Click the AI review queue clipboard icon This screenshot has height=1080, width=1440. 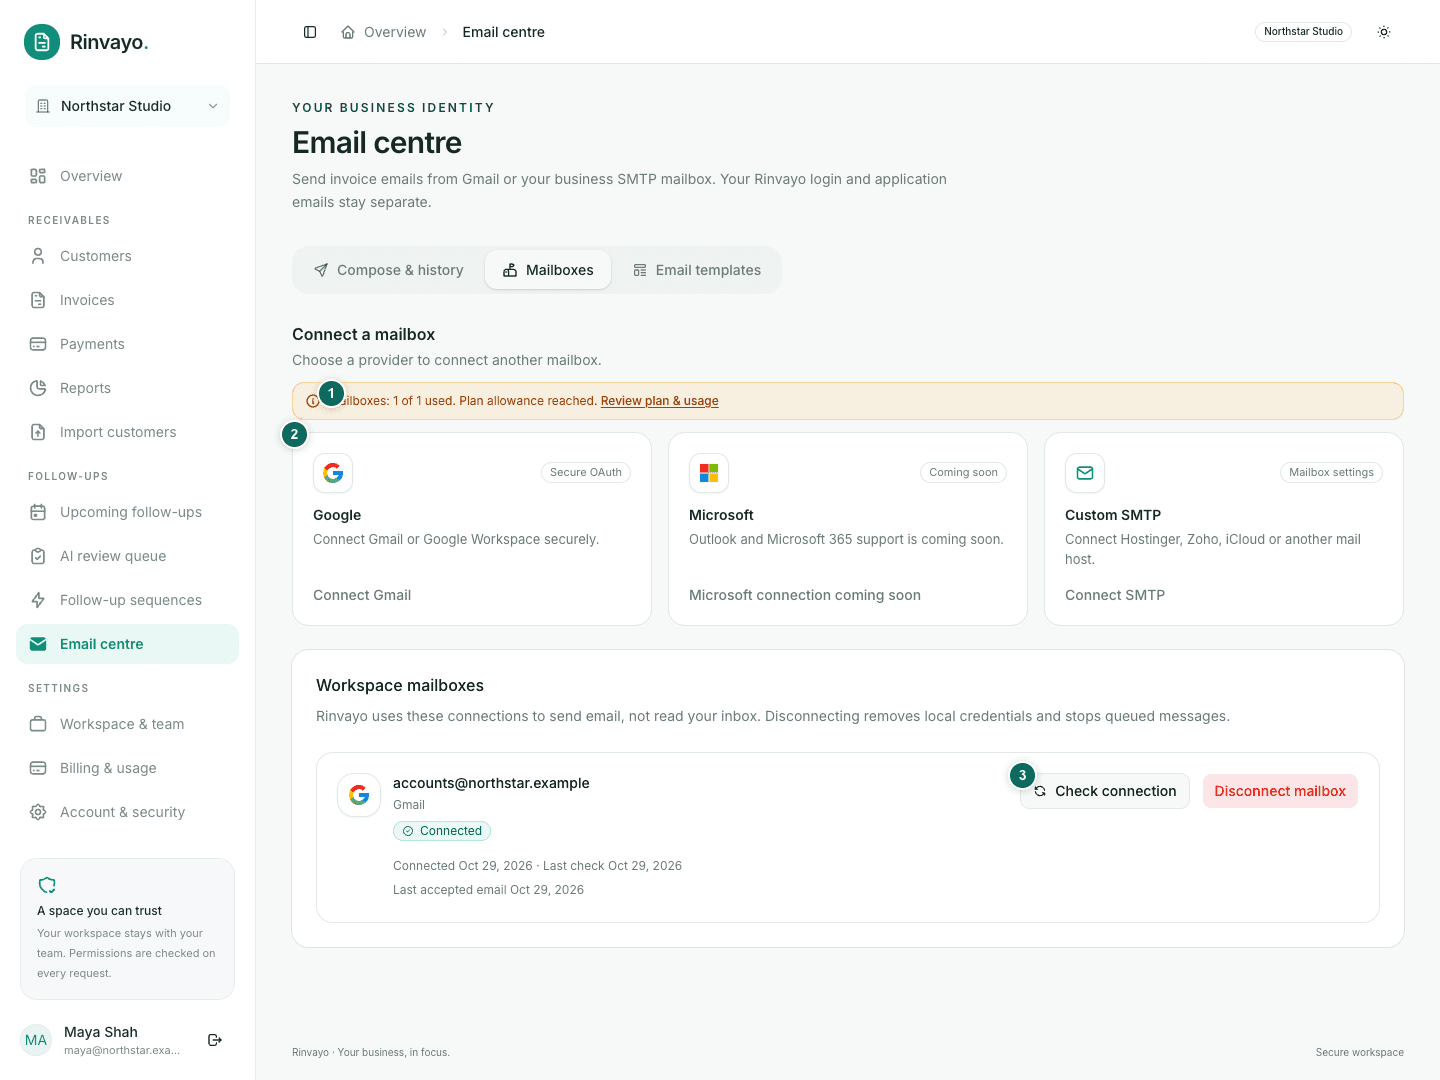click(x=38, y=556)
